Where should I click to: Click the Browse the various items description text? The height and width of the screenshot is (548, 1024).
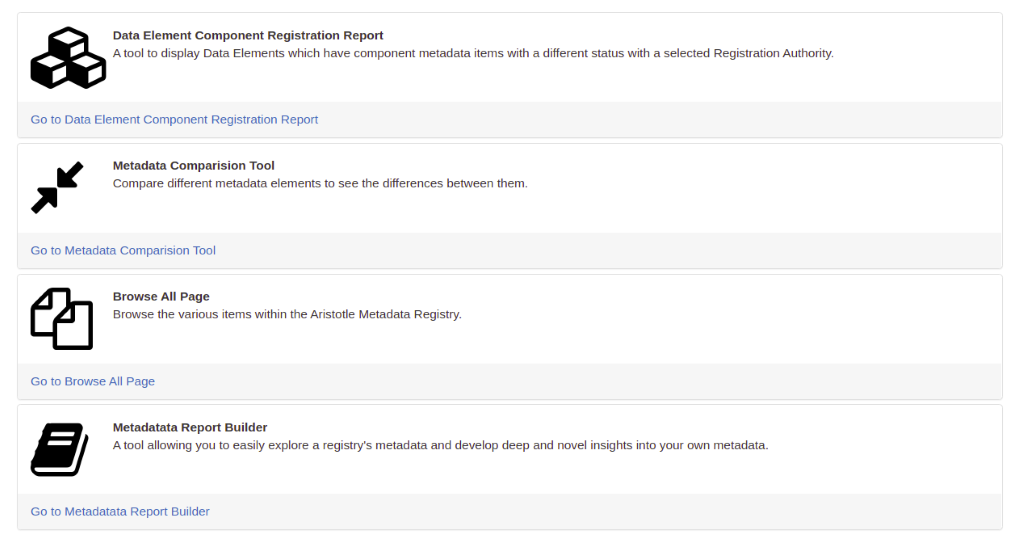pyautogui.click(x=287, y=314)
